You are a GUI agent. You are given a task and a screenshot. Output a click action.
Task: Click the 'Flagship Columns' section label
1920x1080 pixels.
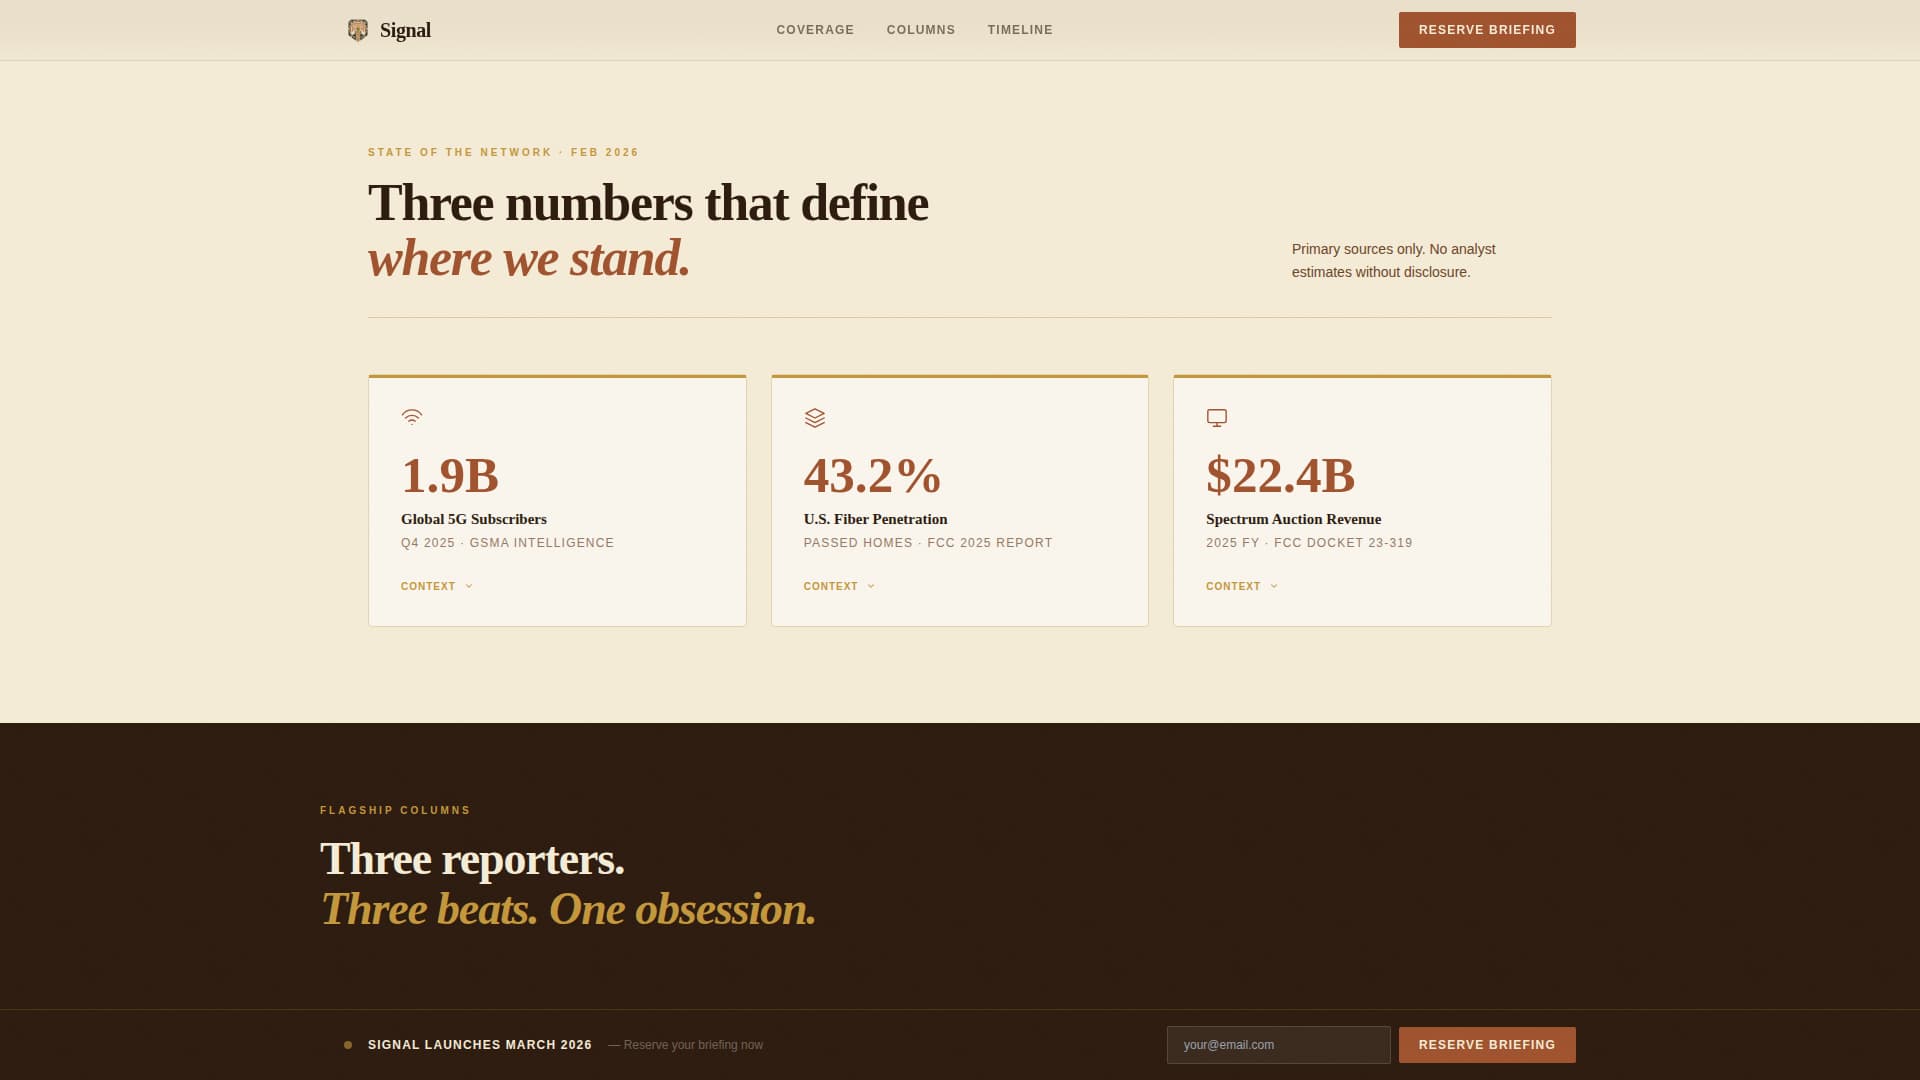tap(395, 810)
